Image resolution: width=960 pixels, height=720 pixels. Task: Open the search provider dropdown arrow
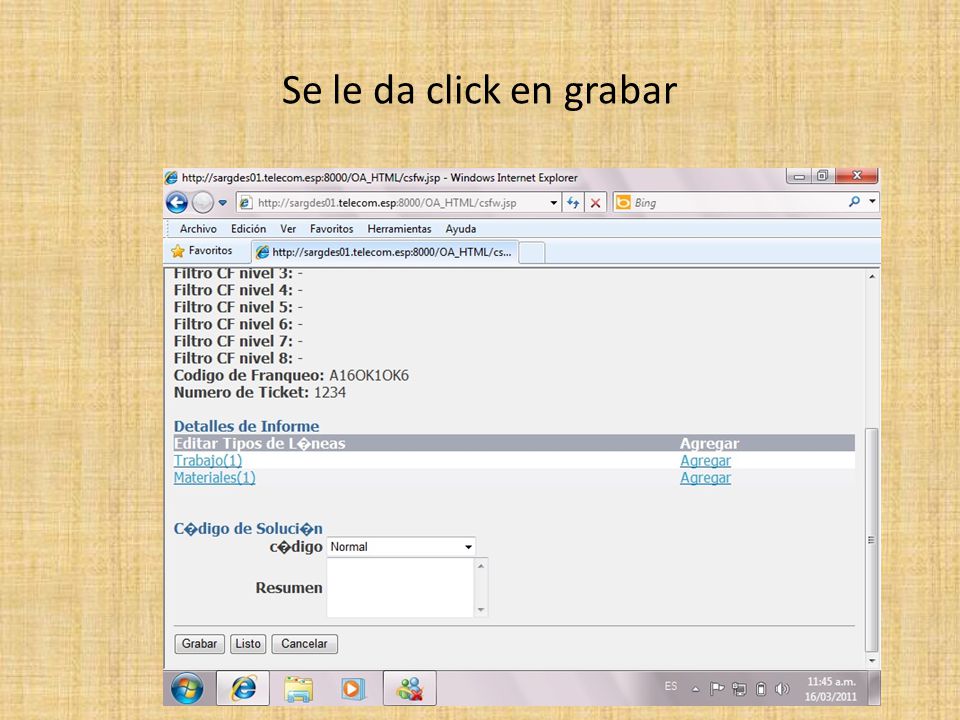click(x=872, y=201)
